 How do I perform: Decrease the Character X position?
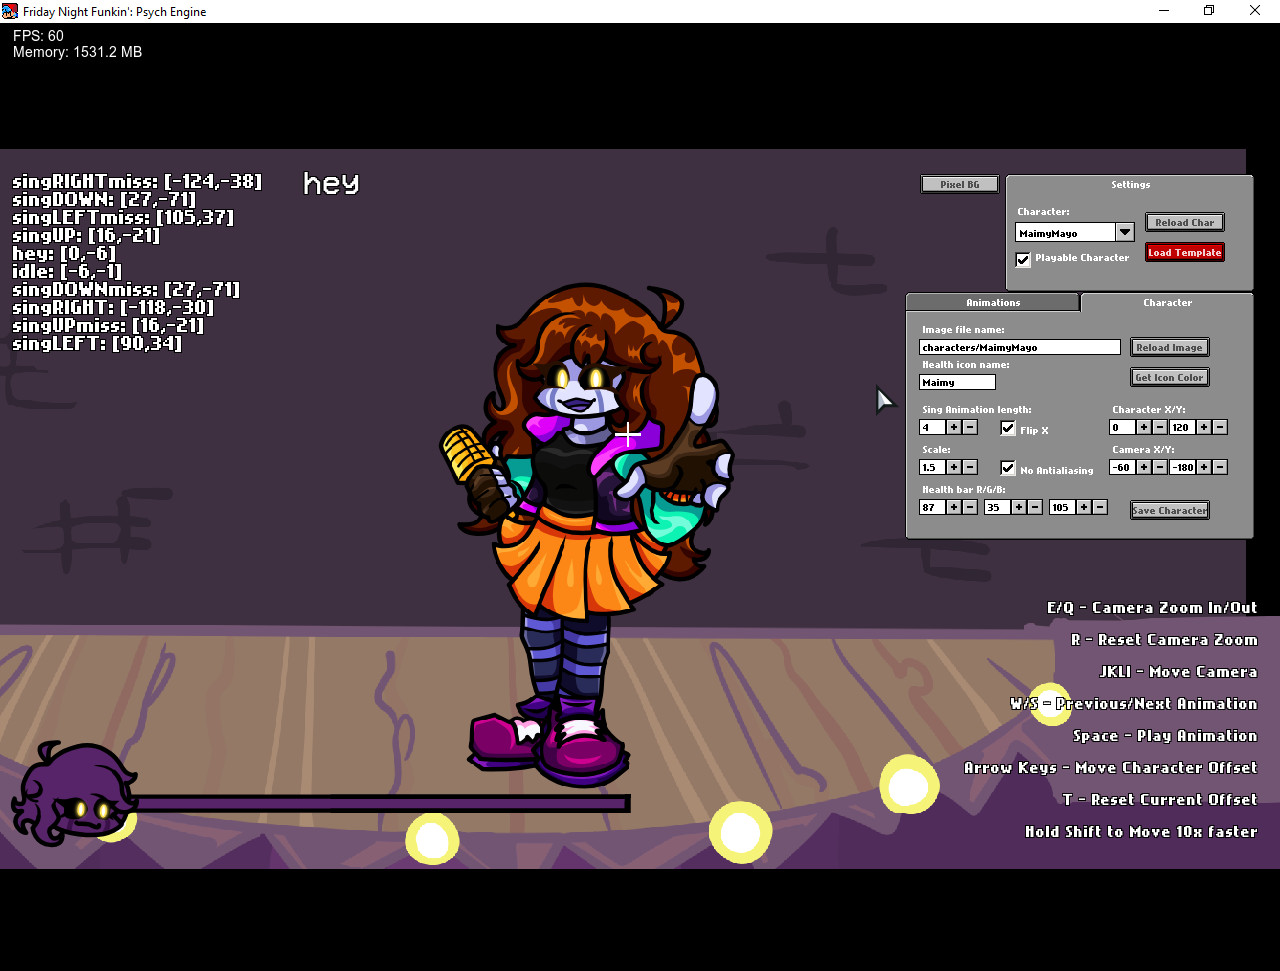[x=1160, y=427]
